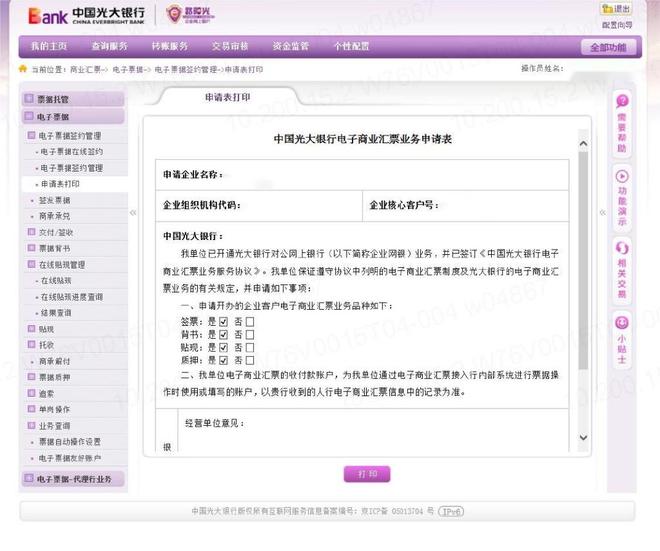Click the 打印 print button
The width and height of the screenshot is (660, 551).
[367, 473]
